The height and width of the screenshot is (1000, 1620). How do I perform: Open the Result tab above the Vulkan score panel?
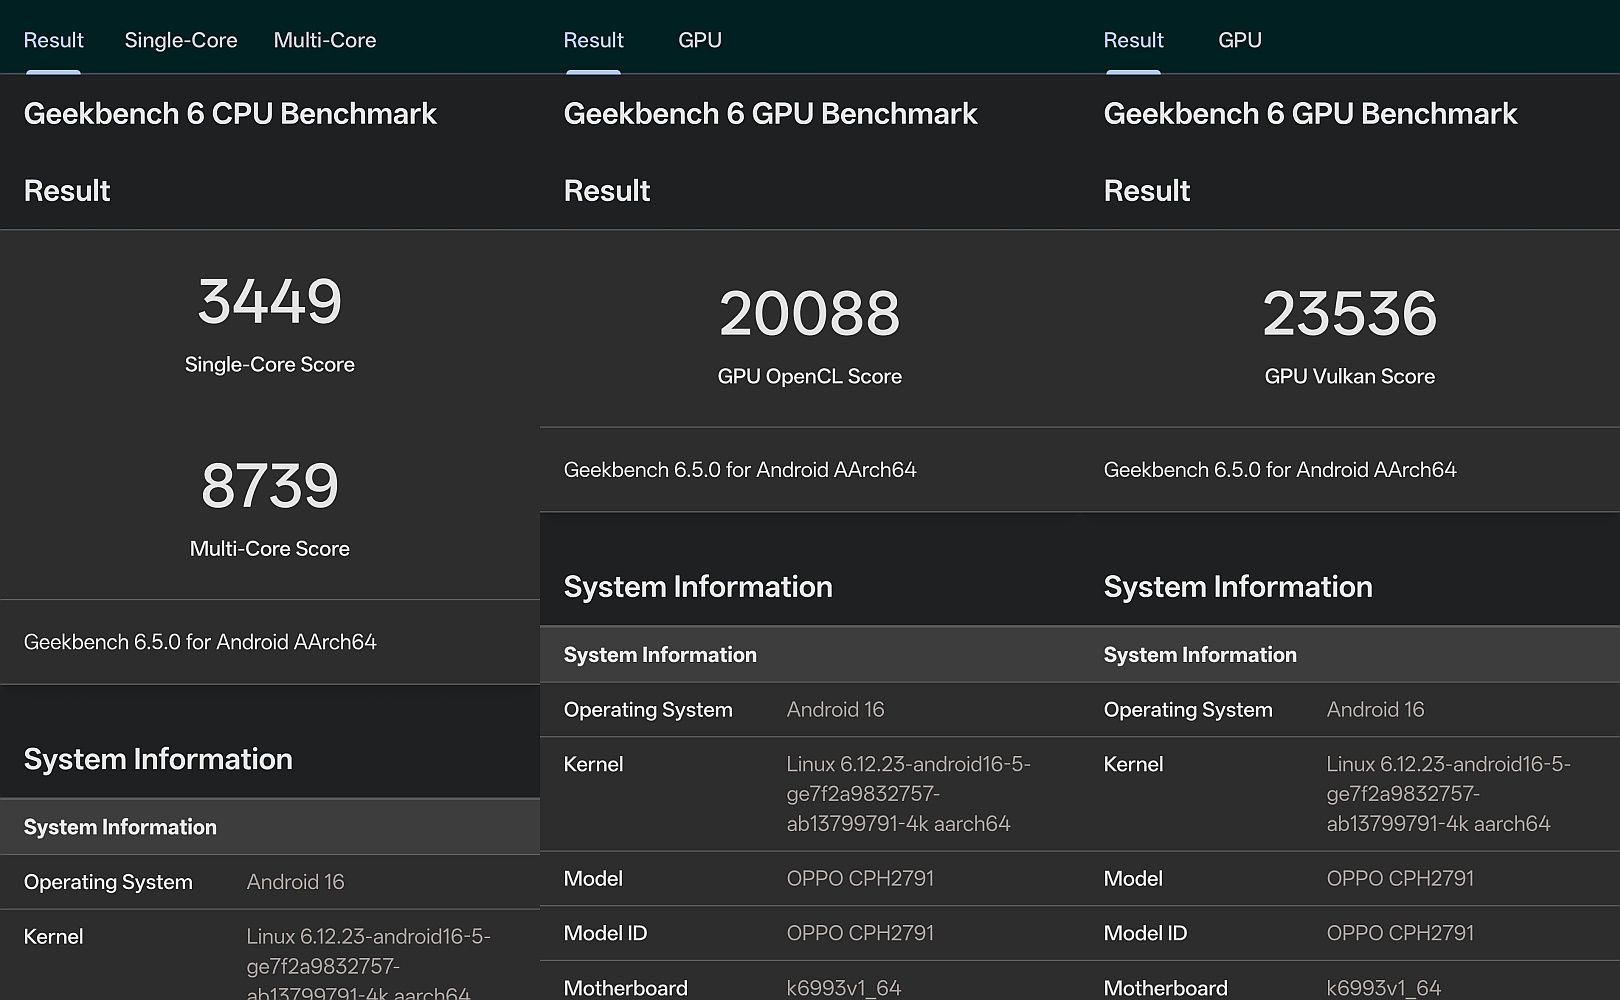1133,40
